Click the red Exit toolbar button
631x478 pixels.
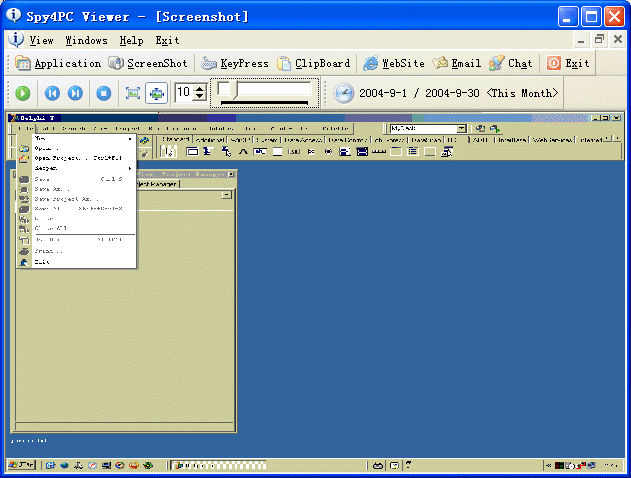click(568, 63)
